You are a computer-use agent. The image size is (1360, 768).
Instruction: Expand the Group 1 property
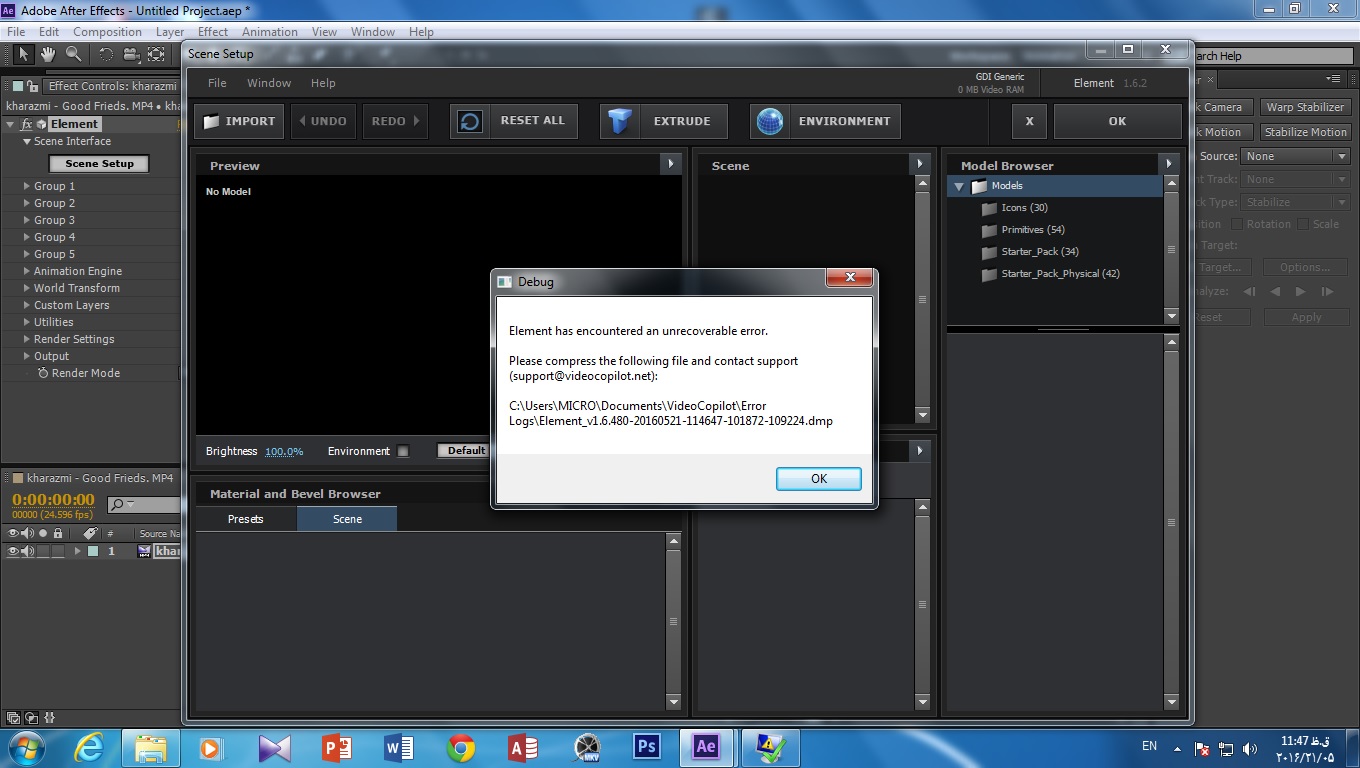(x=27, y=186)
